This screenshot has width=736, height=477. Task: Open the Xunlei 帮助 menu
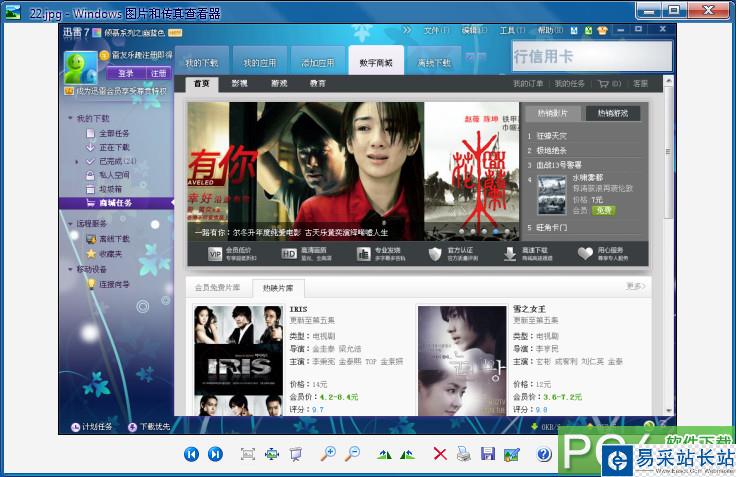click(x=550, y=30)
